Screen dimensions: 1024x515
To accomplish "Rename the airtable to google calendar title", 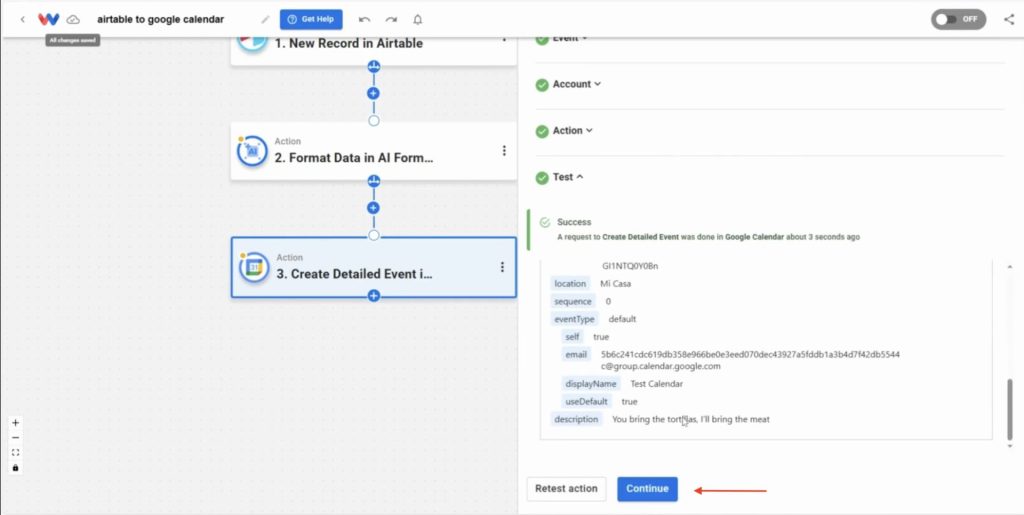I will coord(161,20).
